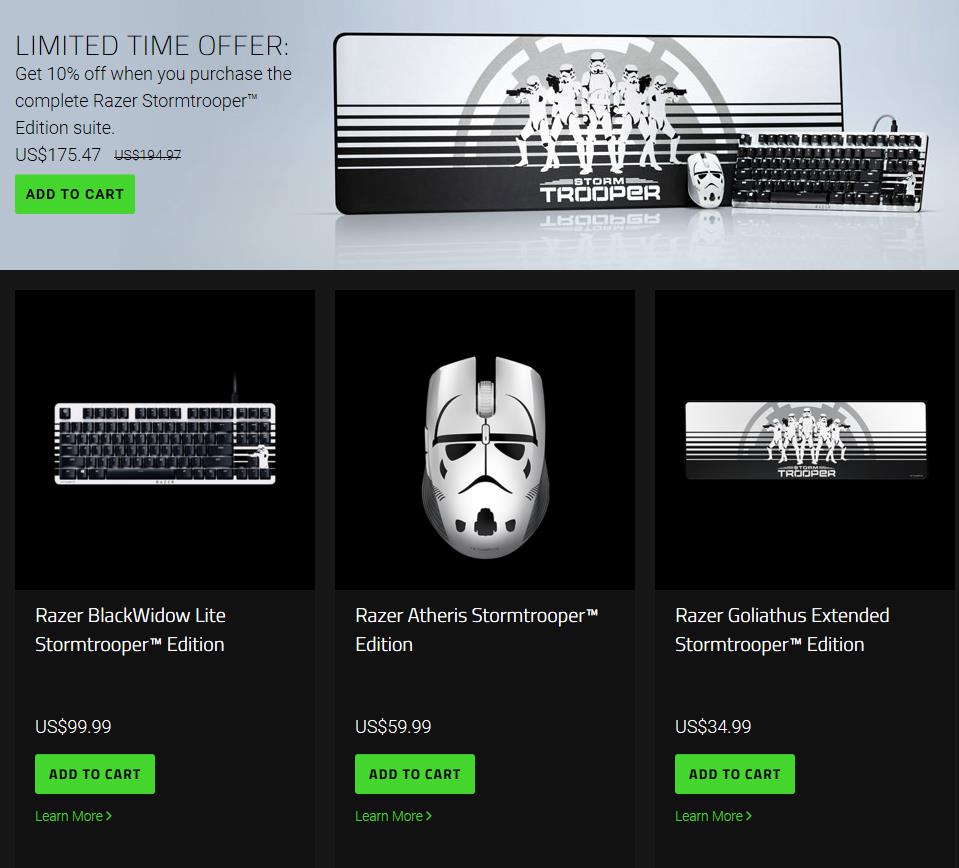Add Razer Goliathus Extended mat to cart

[735, 774]
